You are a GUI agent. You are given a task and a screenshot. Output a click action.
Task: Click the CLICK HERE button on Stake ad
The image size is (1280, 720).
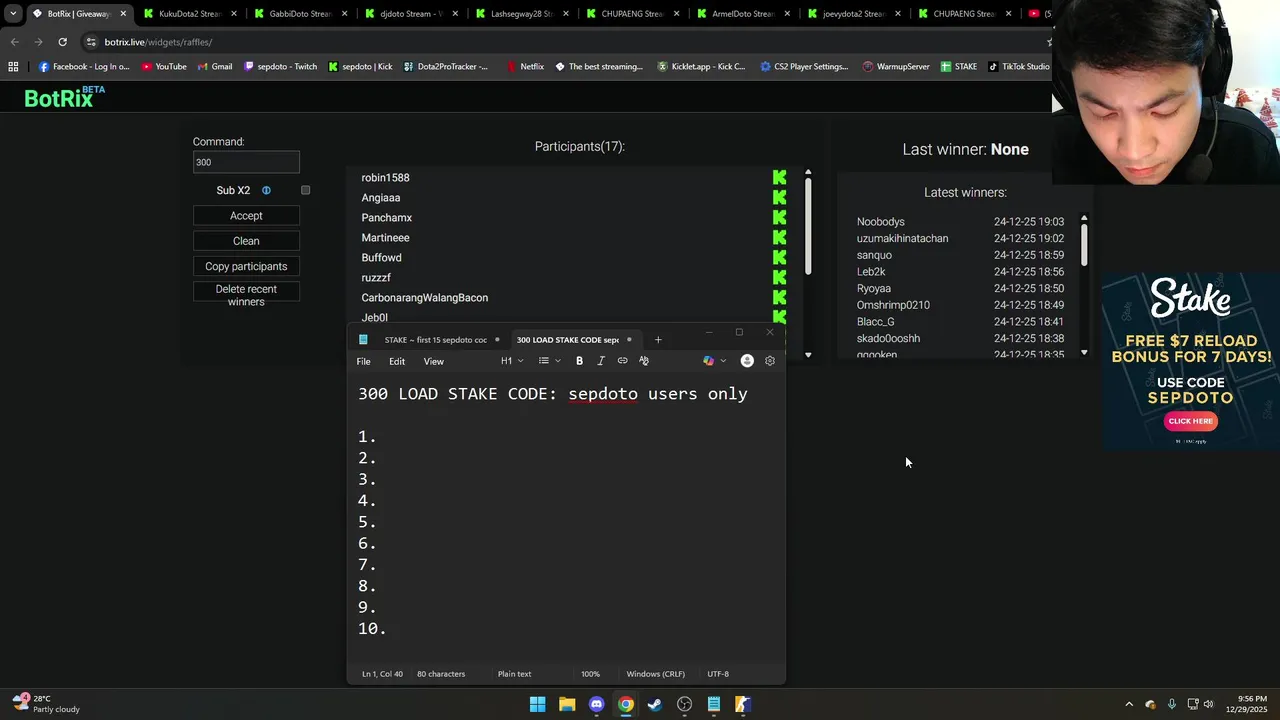coord(1190,421)
